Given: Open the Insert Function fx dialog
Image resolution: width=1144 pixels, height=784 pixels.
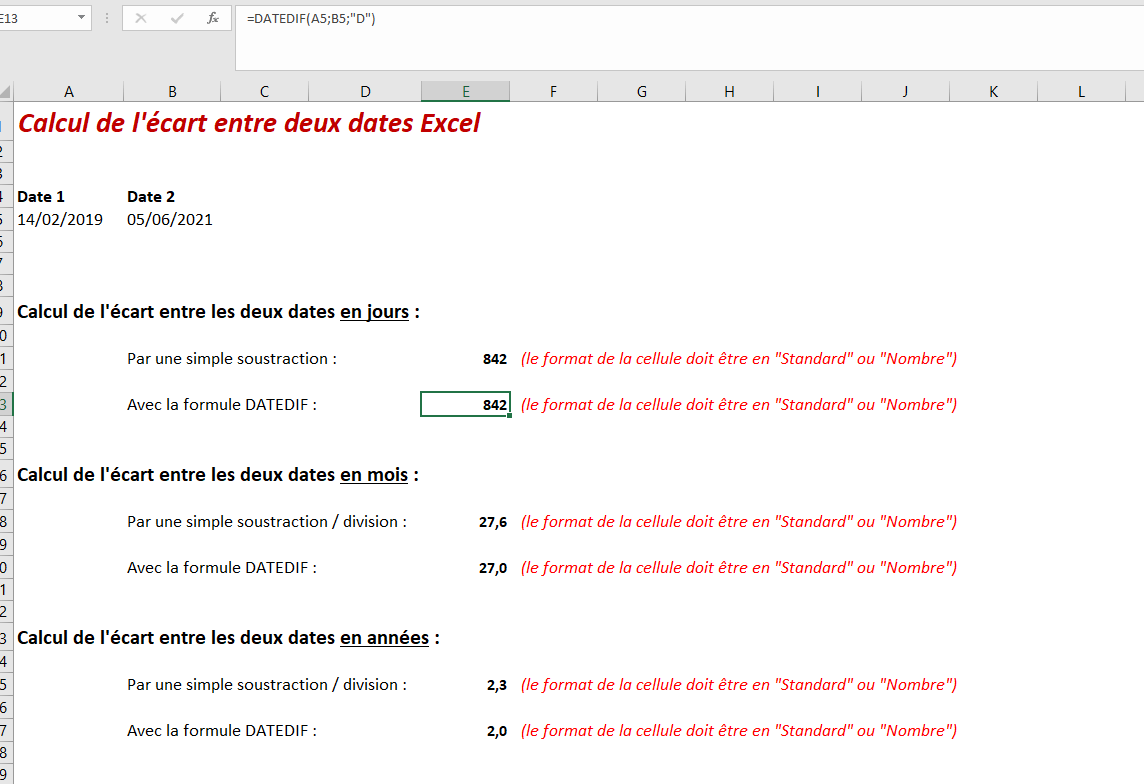Looking at the screenshot, I should 212,18.
